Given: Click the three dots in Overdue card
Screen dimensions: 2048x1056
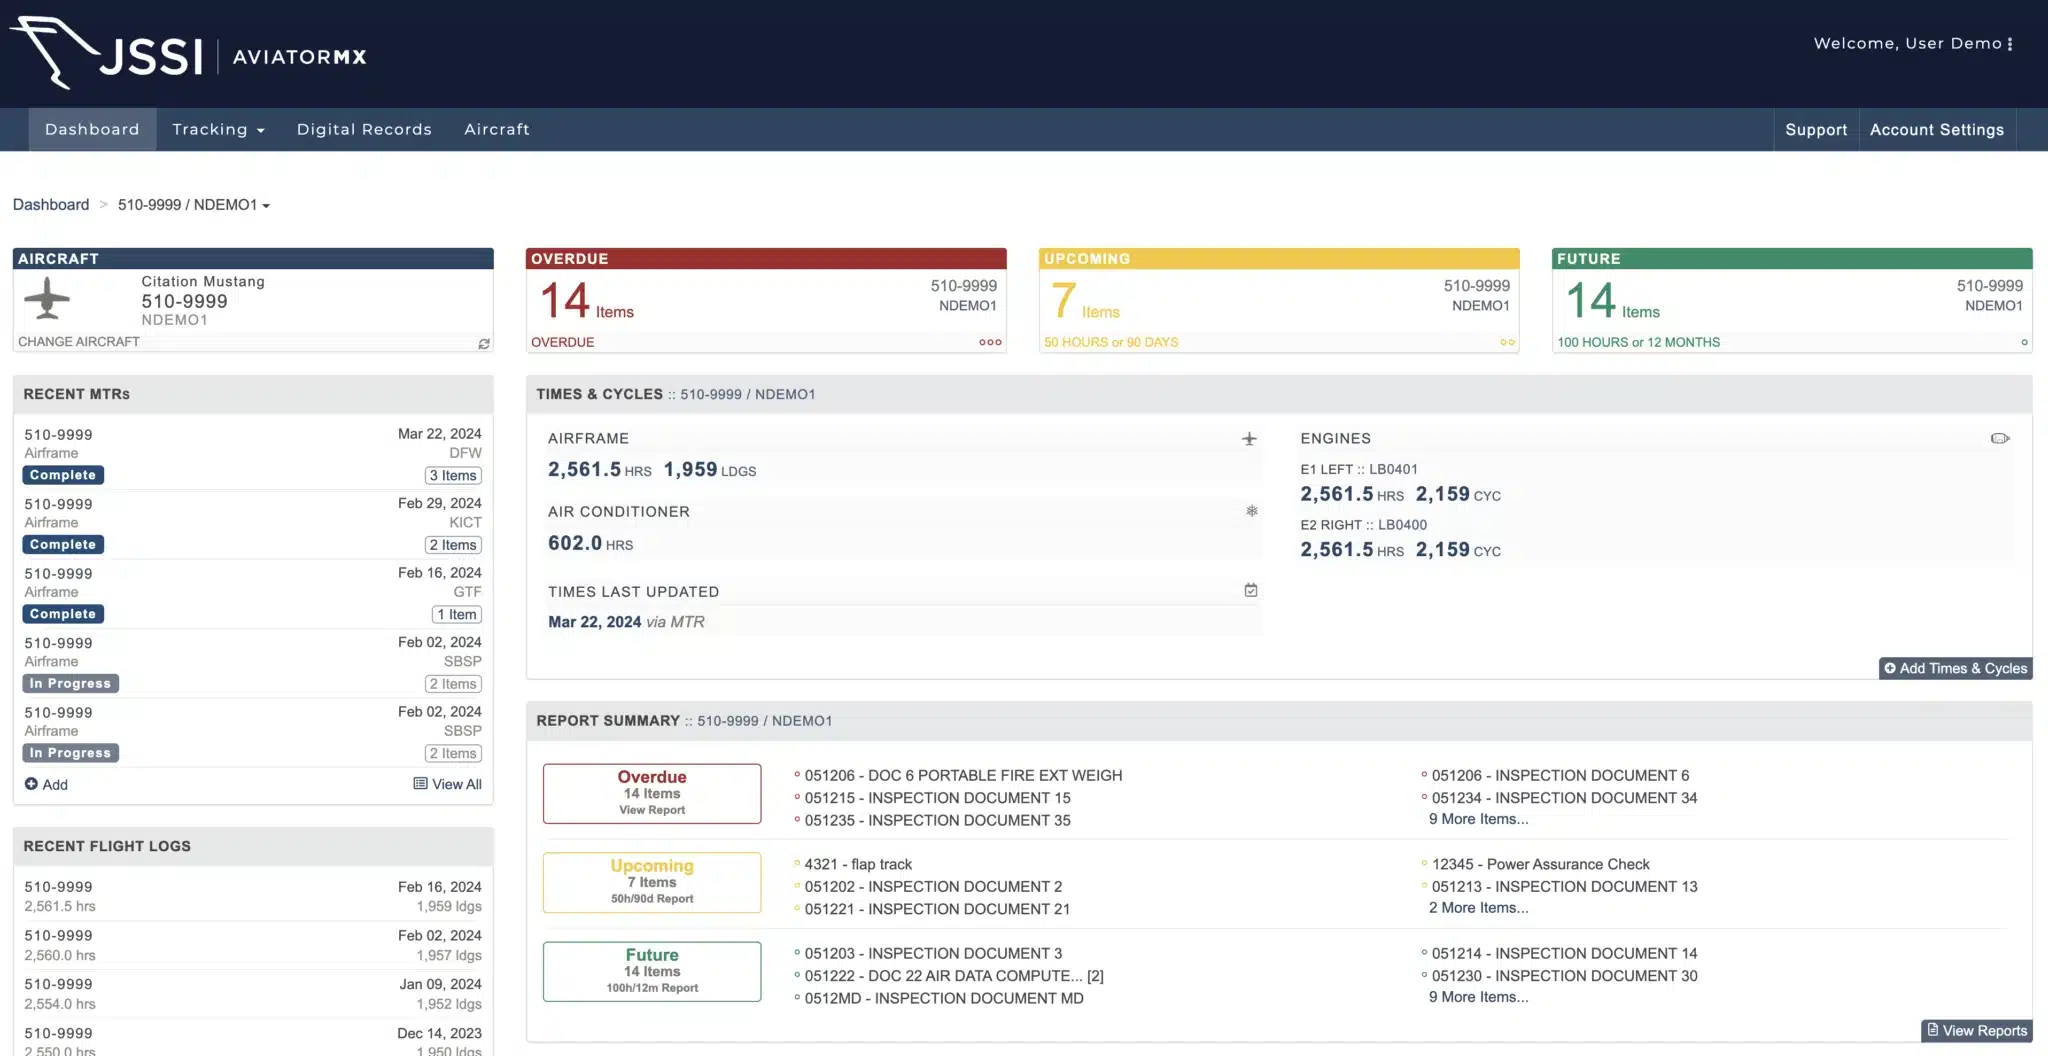Looking at the screenshot, I should (x=989, y=342).
